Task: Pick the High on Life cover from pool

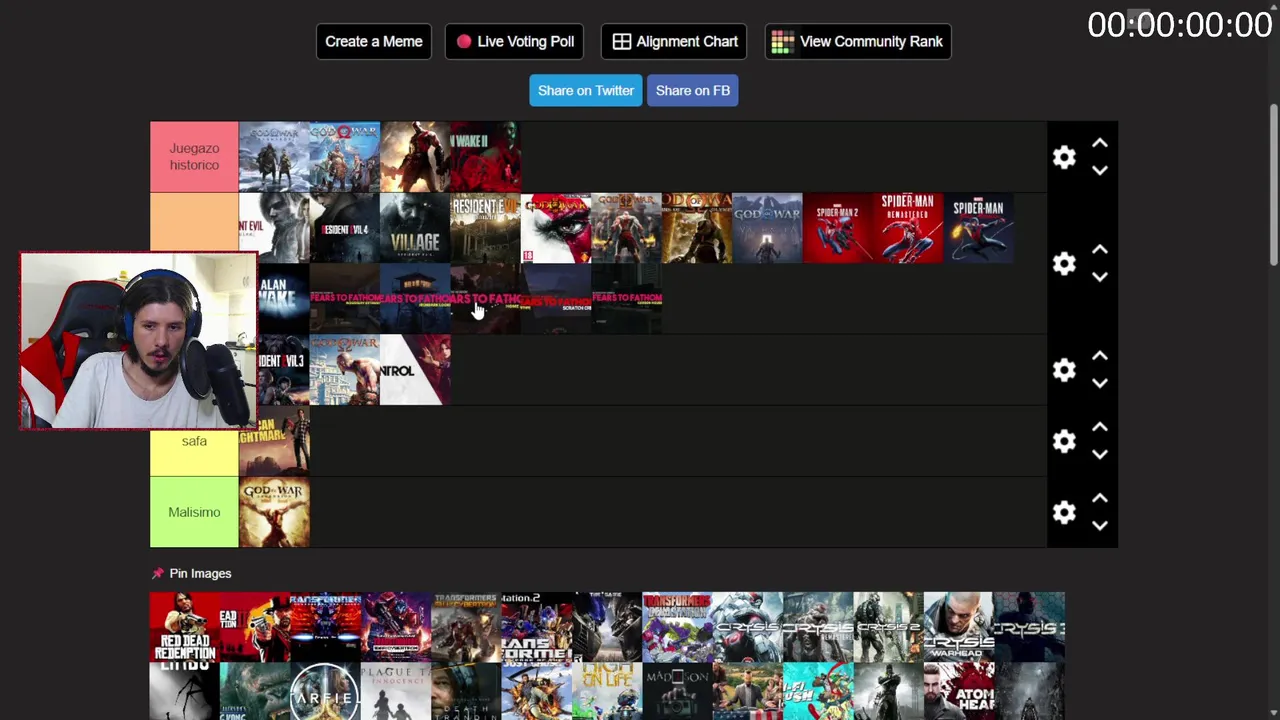Action: (607, 691)
